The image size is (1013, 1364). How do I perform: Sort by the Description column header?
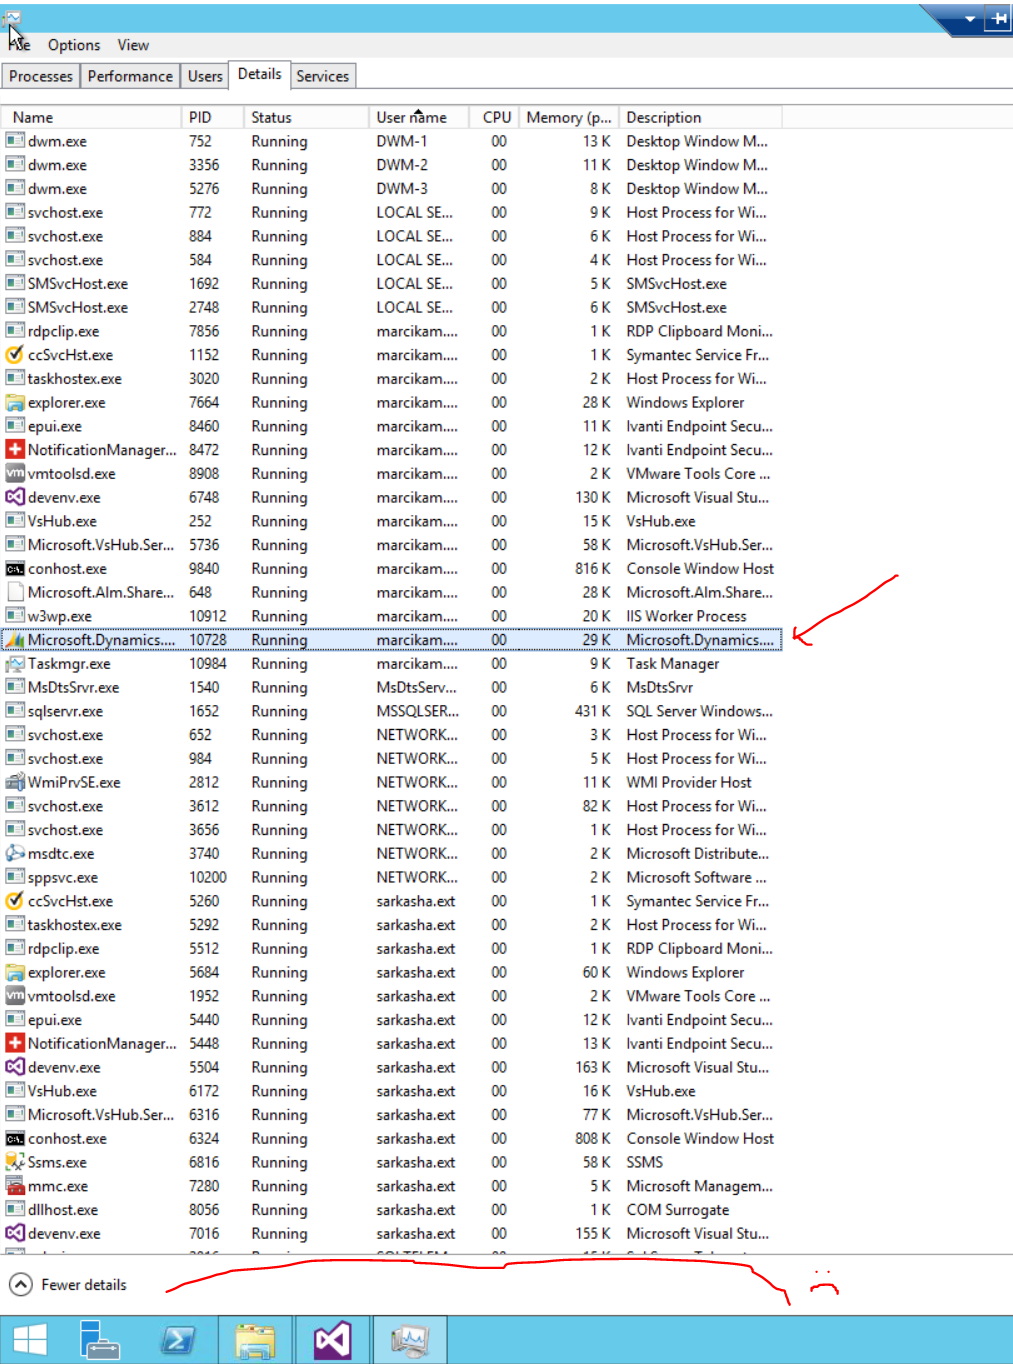700,117
